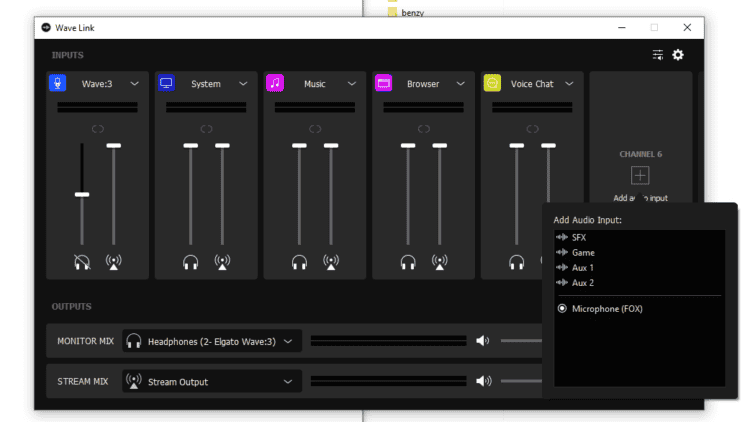
Task: Click the Music note channel icon
Action: coord(275,83)
